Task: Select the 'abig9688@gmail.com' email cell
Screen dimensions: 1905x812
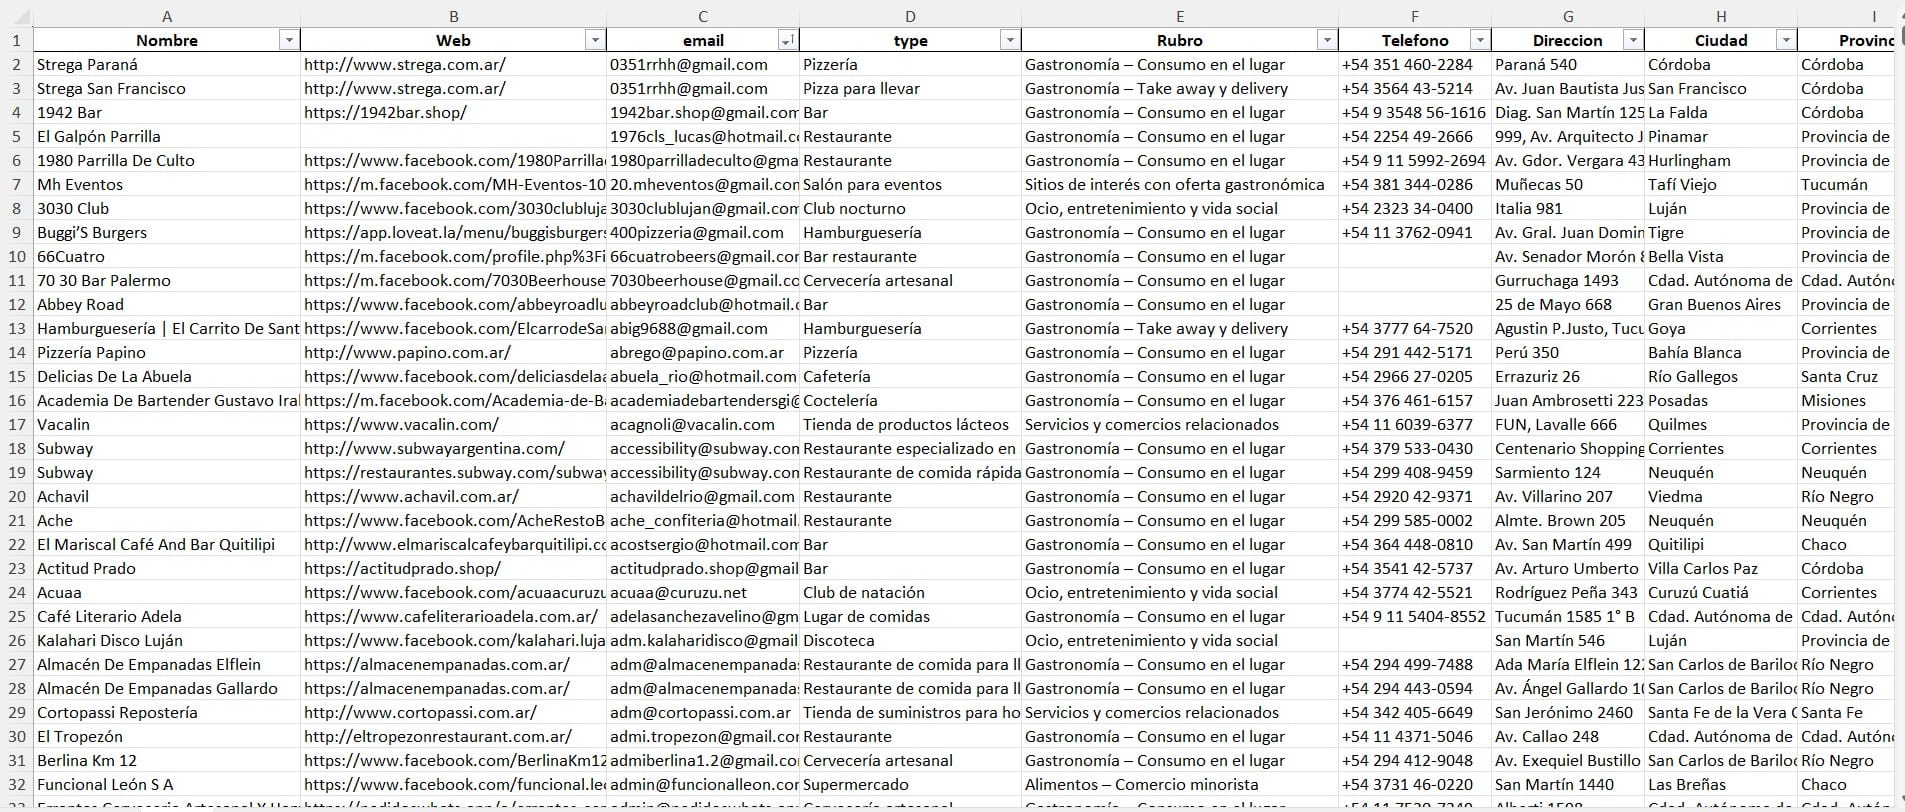Action: point(703,328)
